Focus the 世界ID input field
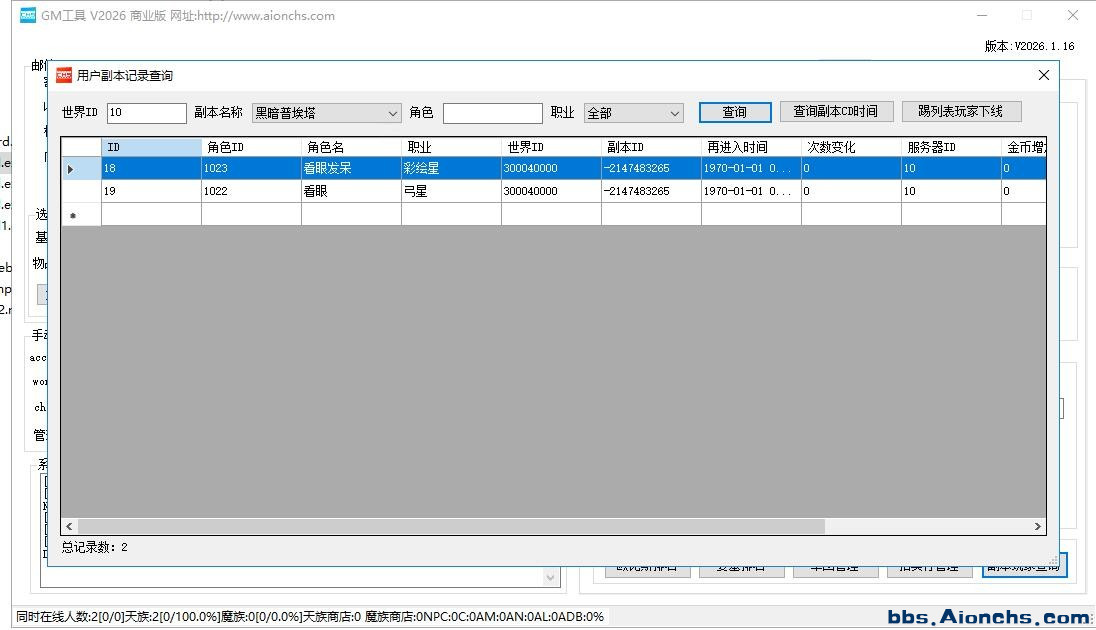Image resolution: width=1096 pixels, height=630 pixels. [x=146, y=114]
